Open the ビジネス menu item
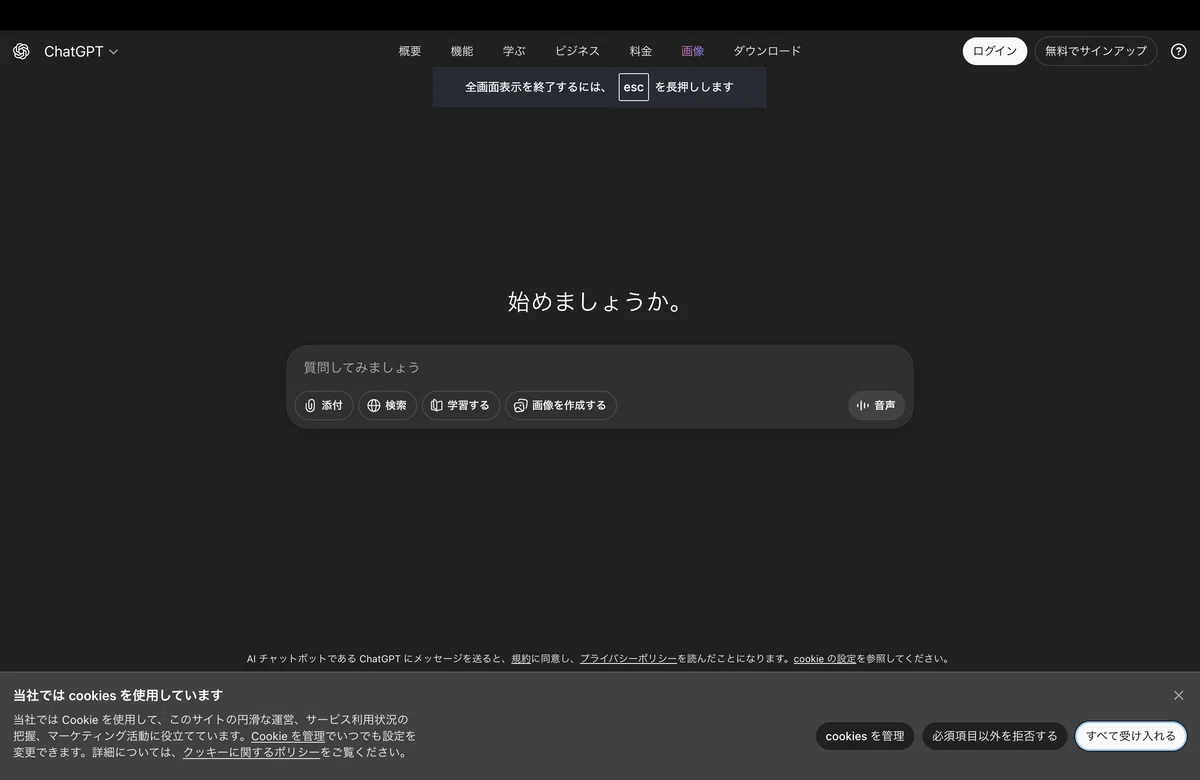Viewport: 1200px width, 780px height. coord(577,51)
